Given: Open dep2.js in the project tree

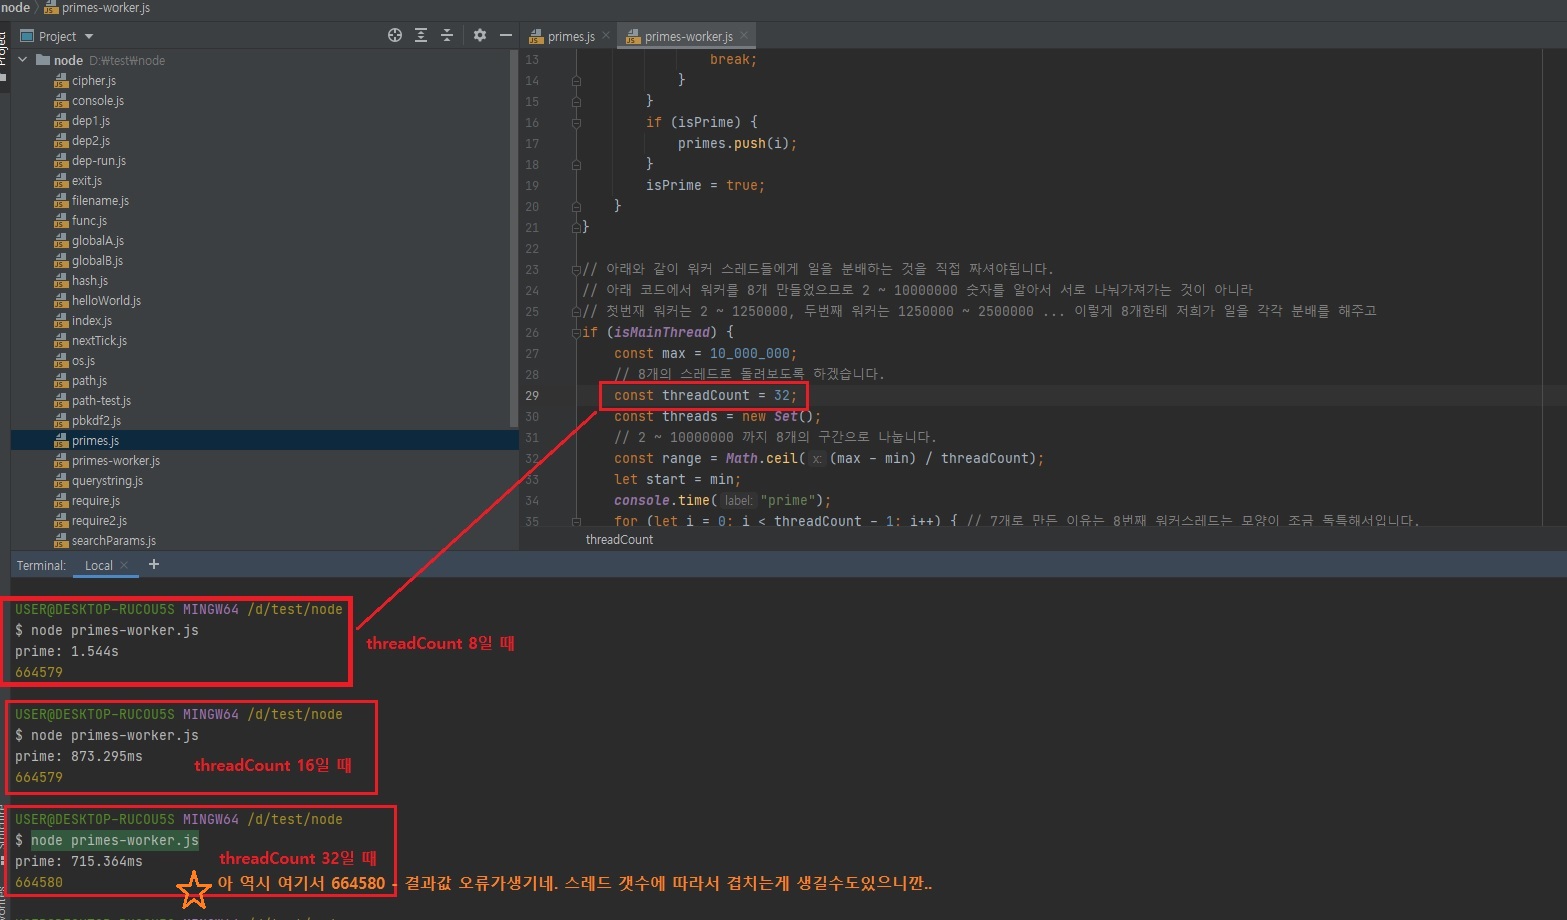Looking at the screenshot, I should [x=91, y=140].
